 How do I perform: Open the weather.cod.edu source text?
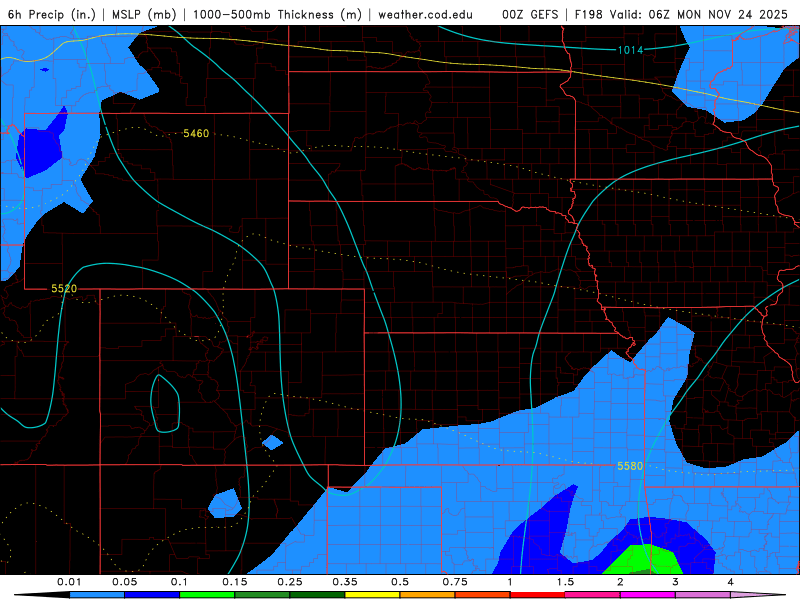pyautogui.click(x=425, y=14)
